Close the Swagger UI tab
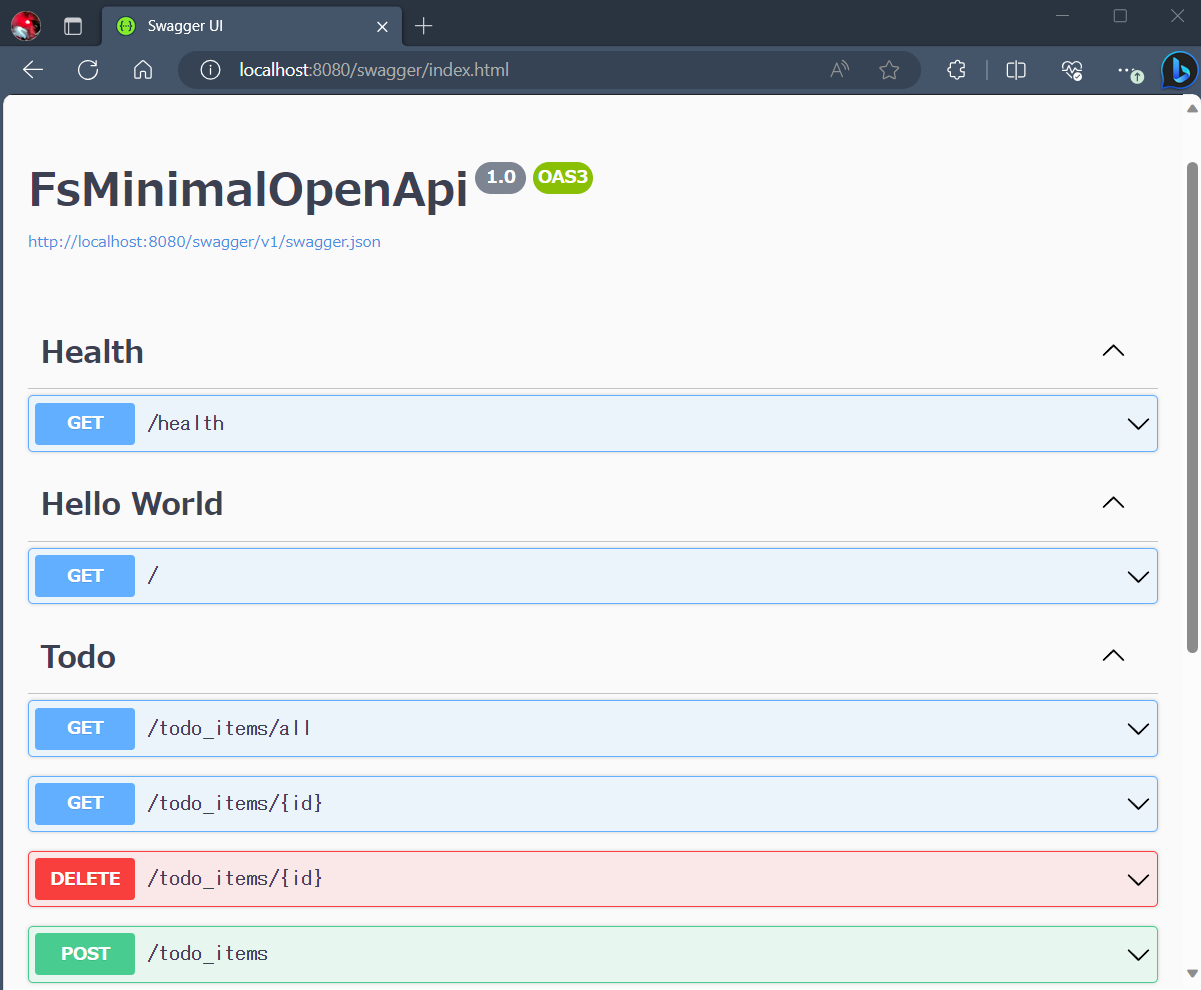This screenshot has height=990, width=1201. point(382,26)
